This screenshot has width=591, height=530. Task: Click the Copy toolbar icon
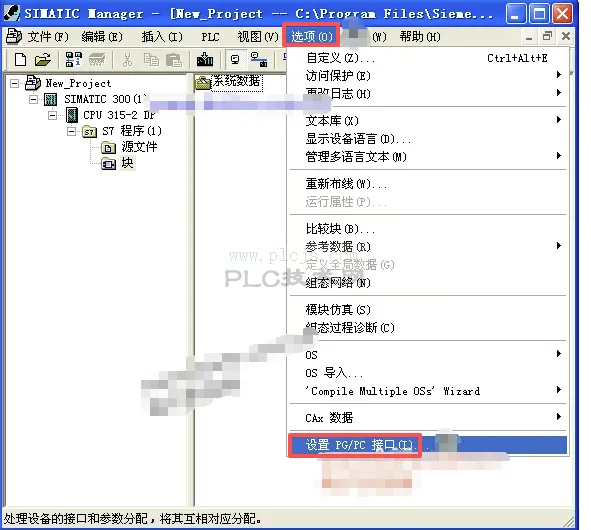tap(151, 60)
